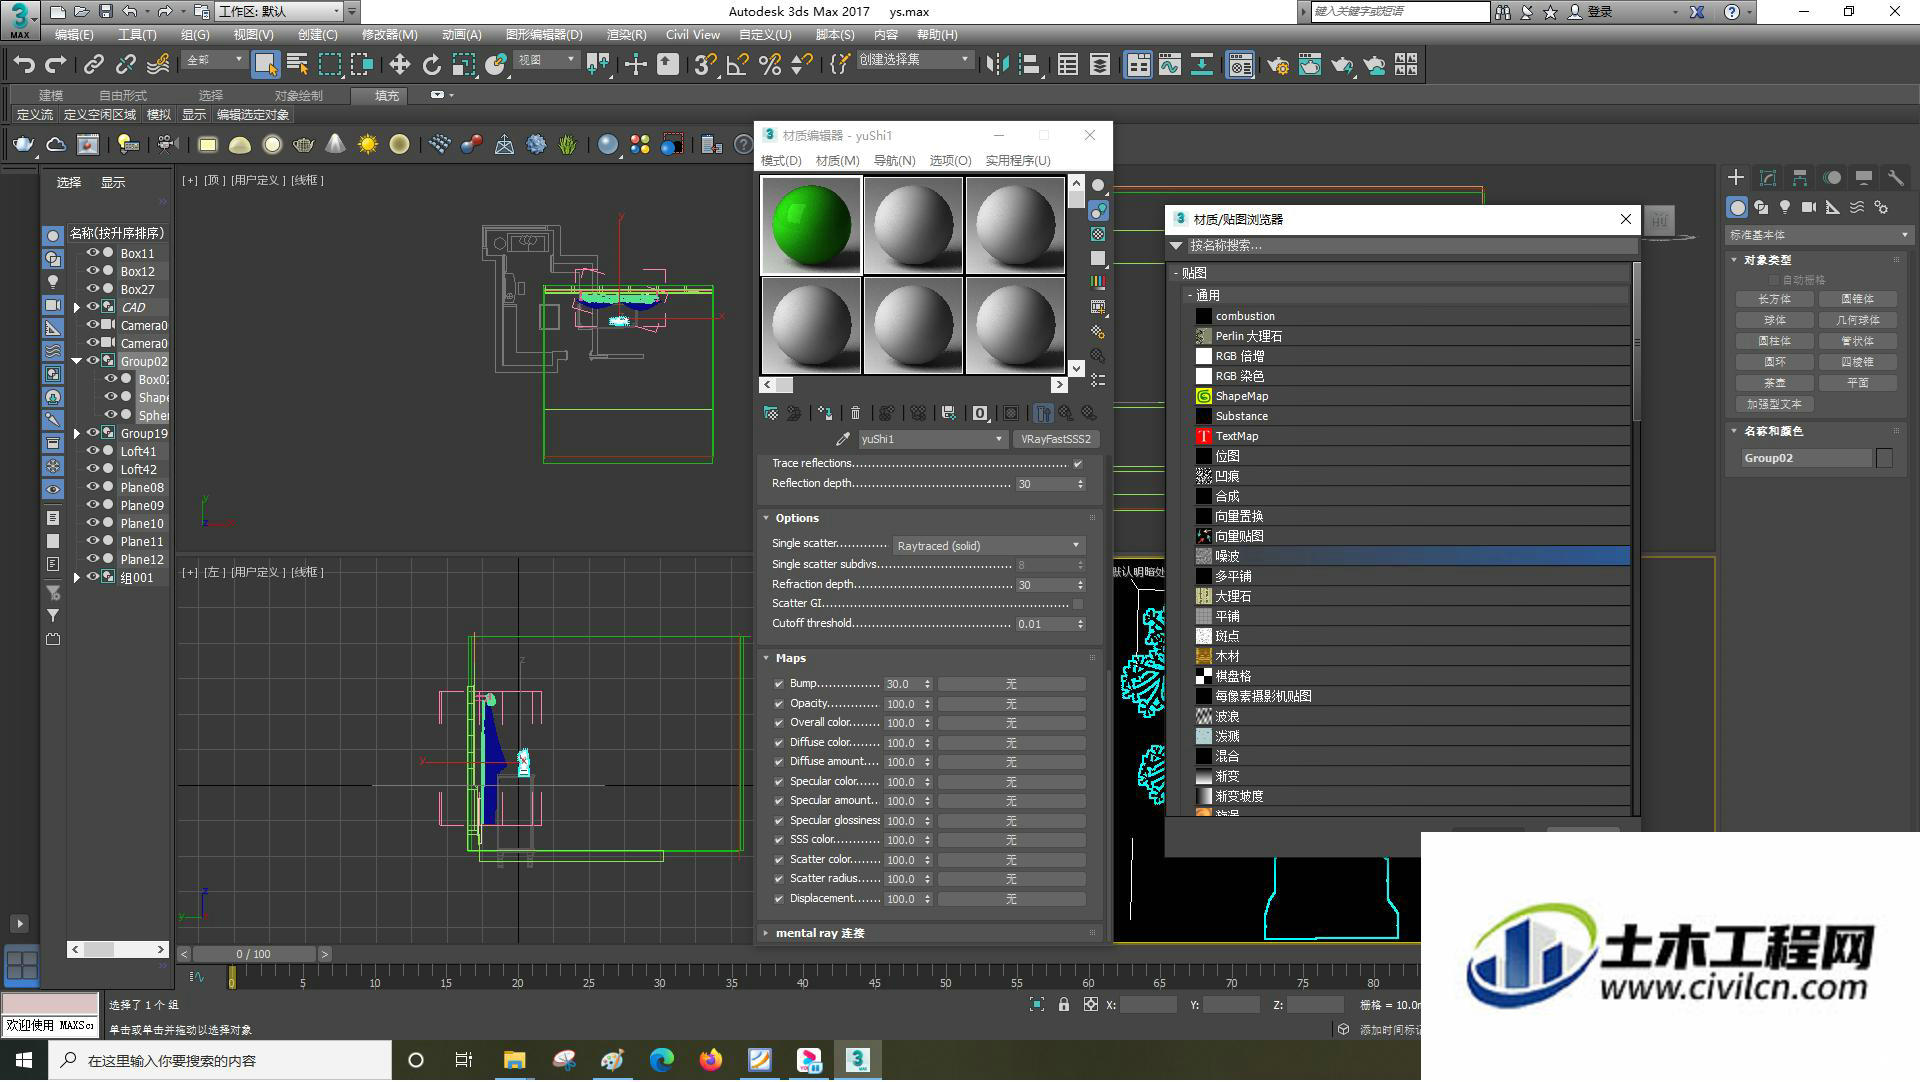Open the Create tab plus icon in command panel

coord(1736,177)
